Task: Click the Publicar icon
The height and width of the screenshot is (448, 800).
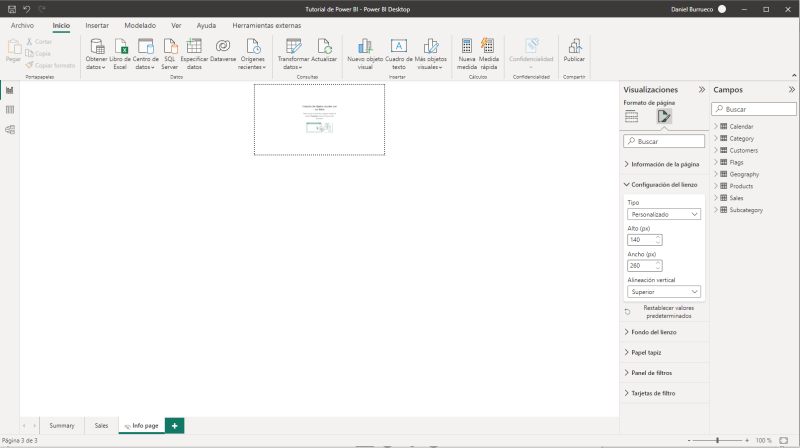Action: click(574, 47)
